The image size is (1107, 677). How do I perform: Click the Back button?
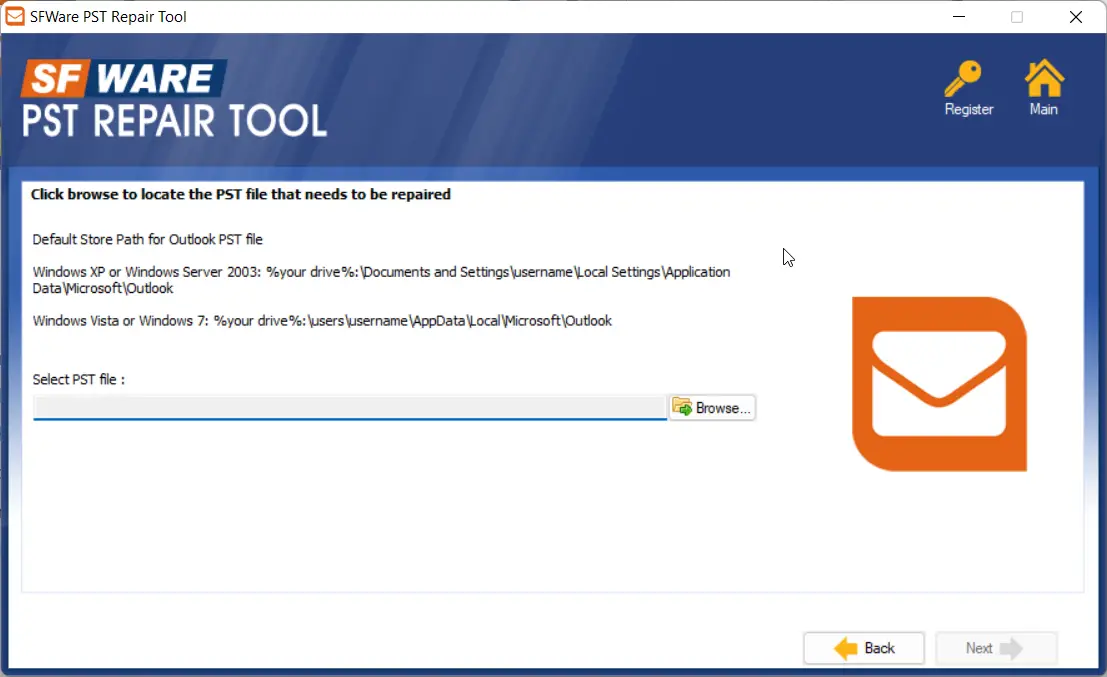click(x=863, y=648)
